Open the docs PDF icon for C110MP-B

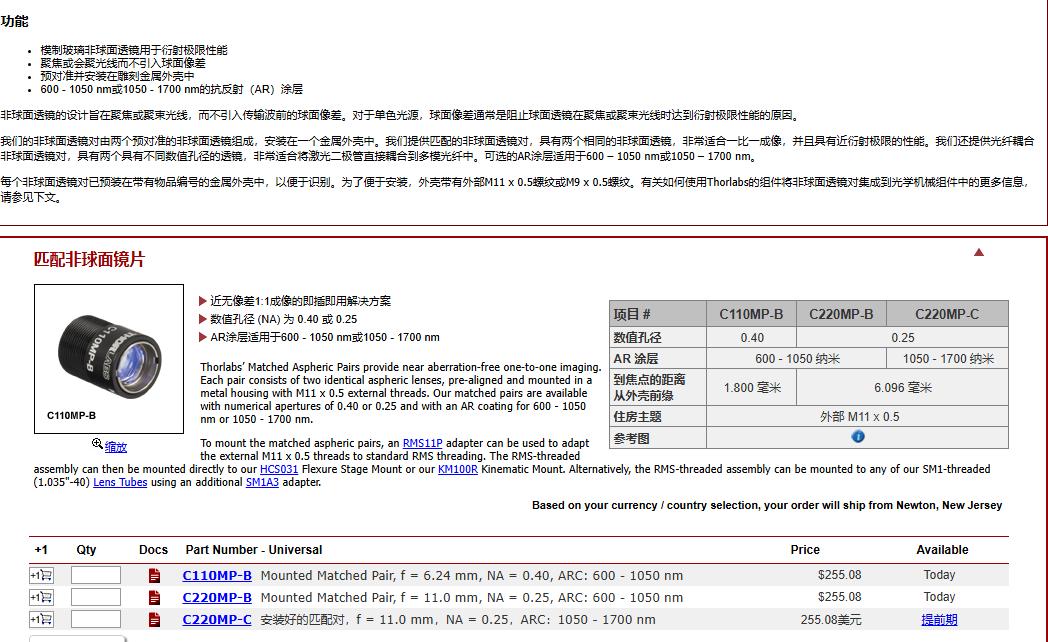(154, 575)
